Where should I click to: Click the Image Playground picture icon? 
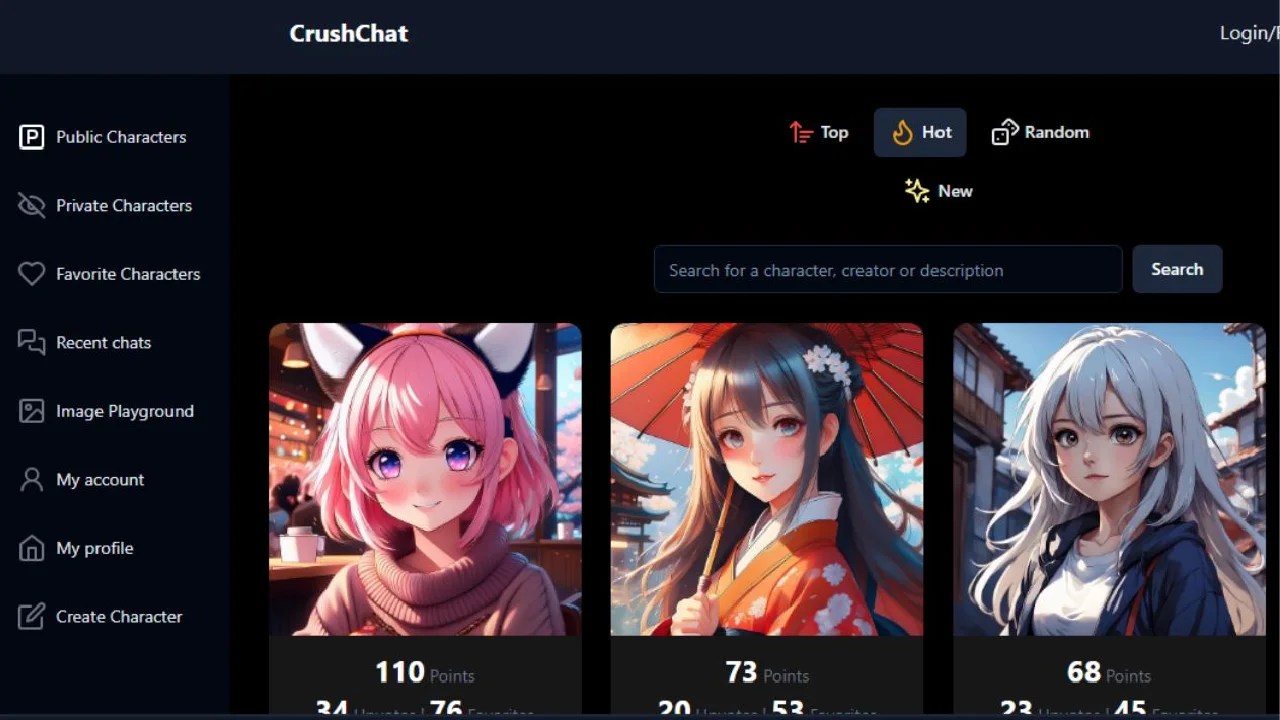coord(32,411)
